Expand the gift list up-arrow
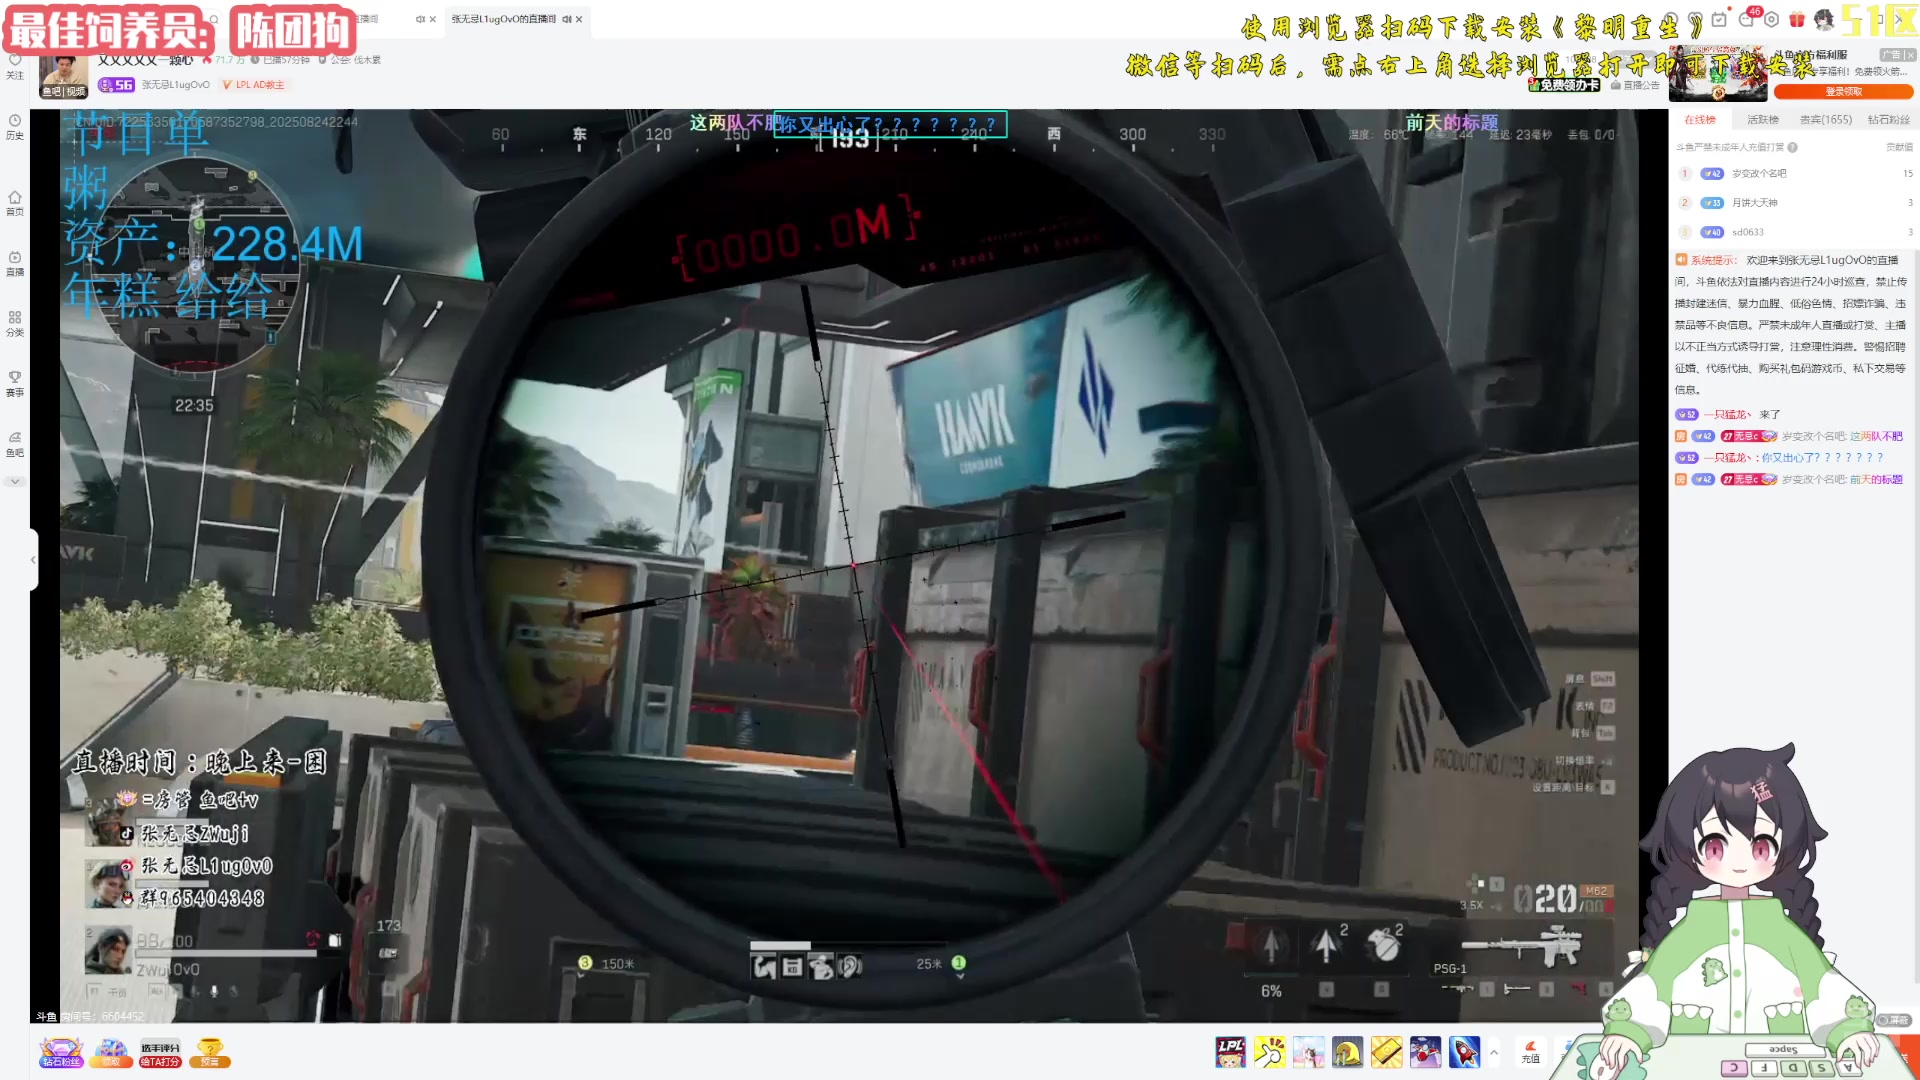This screenshot has width=1920, height=1080. tap(1494, 1052)
